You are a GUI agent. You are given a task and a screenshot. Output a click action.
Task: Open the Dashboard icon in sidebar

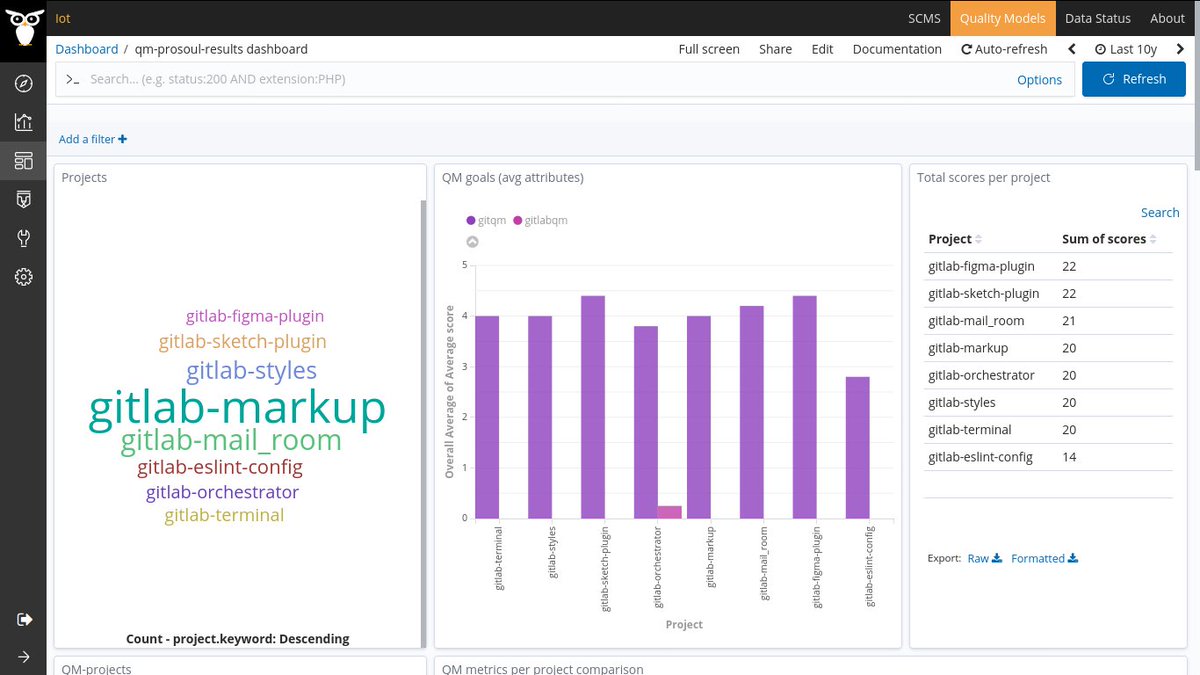pos(23,160)
